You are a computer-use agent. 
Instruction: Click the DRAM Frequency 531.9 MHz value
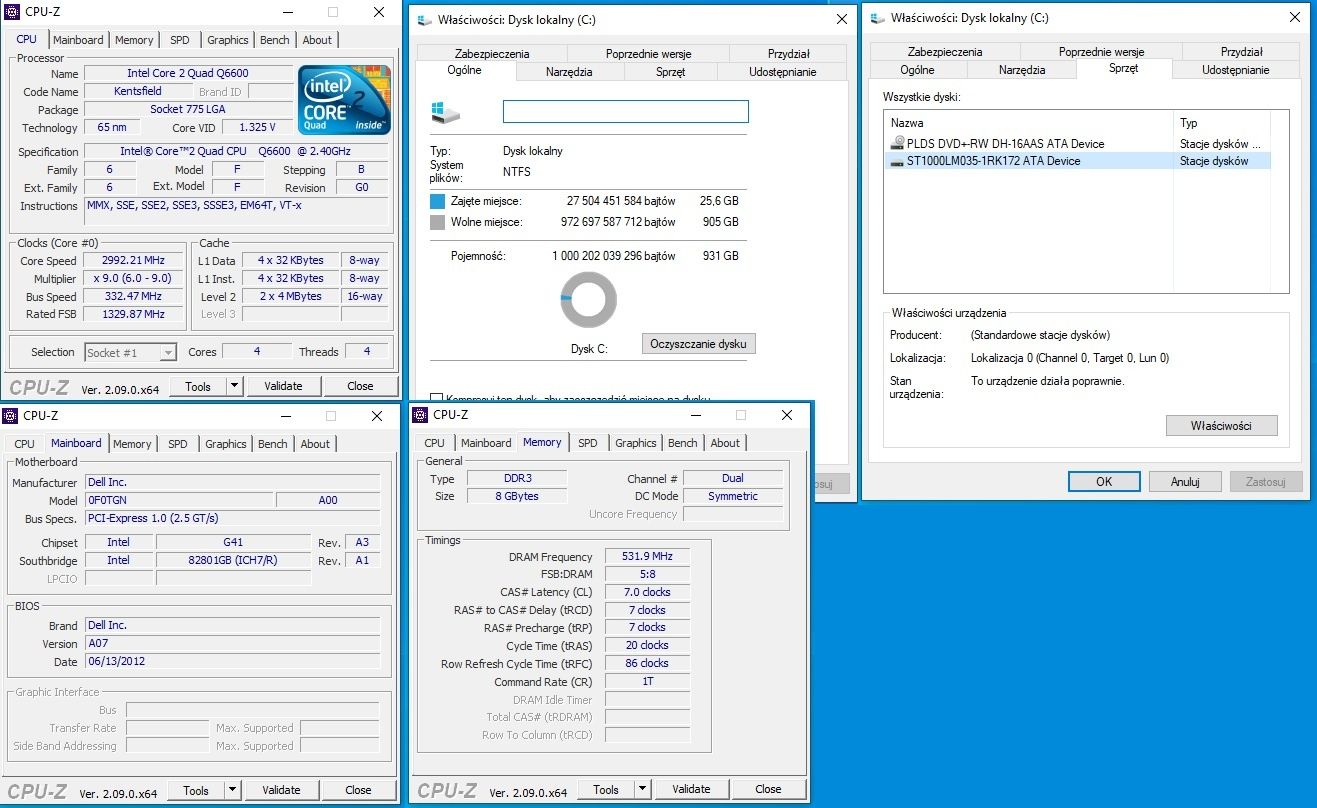coord(647,557)
